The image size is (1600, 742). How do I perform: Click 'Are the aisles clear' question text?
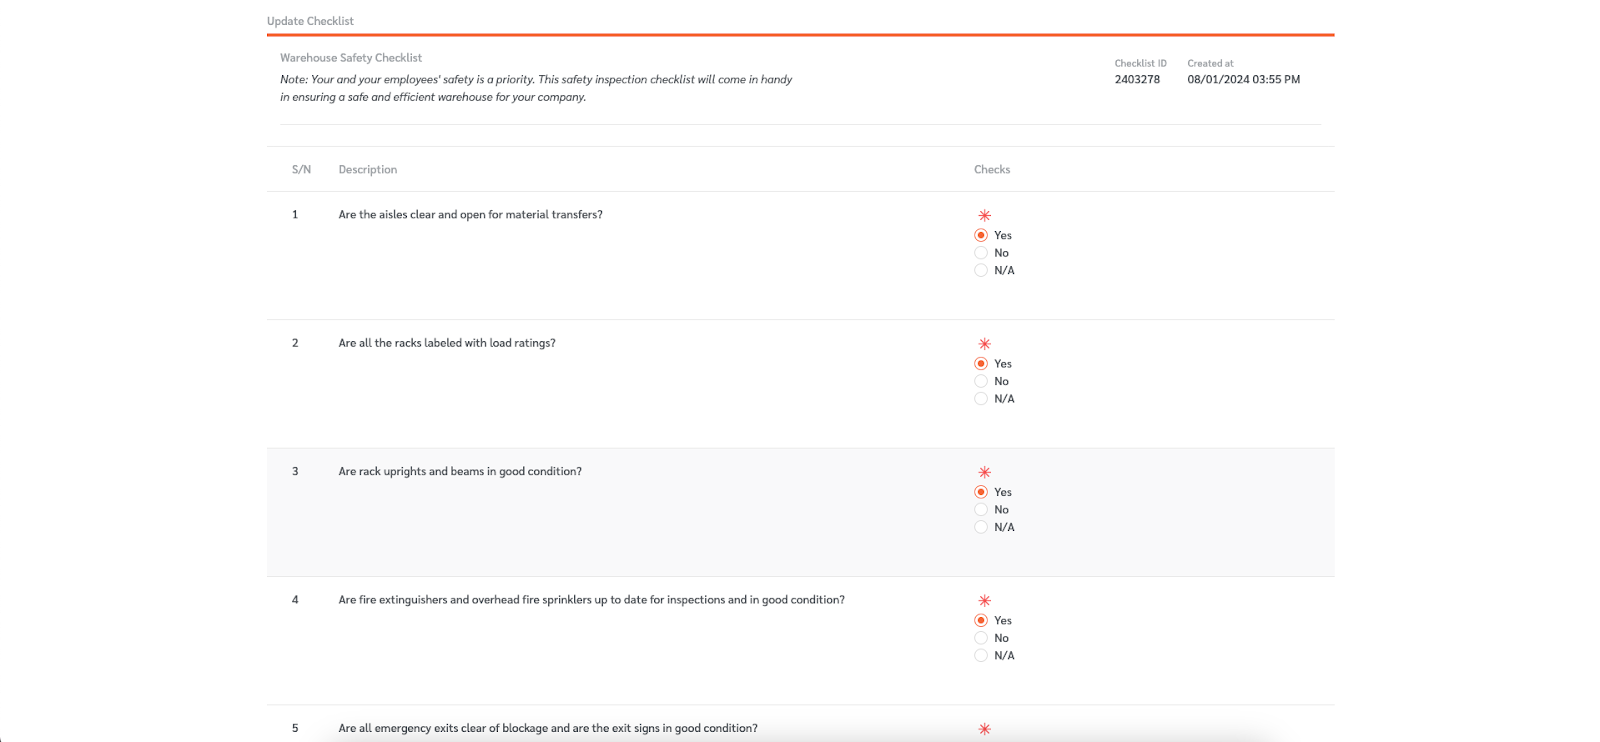tap(470, 215)
